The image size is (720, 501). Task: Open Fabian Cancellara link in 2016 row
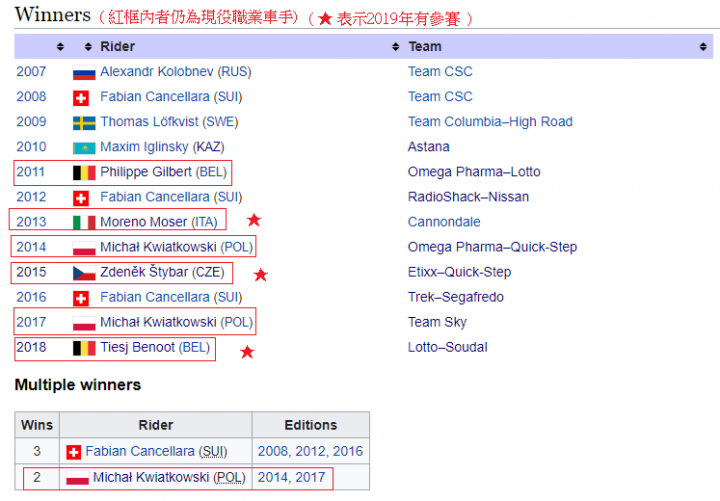(155, 297)
